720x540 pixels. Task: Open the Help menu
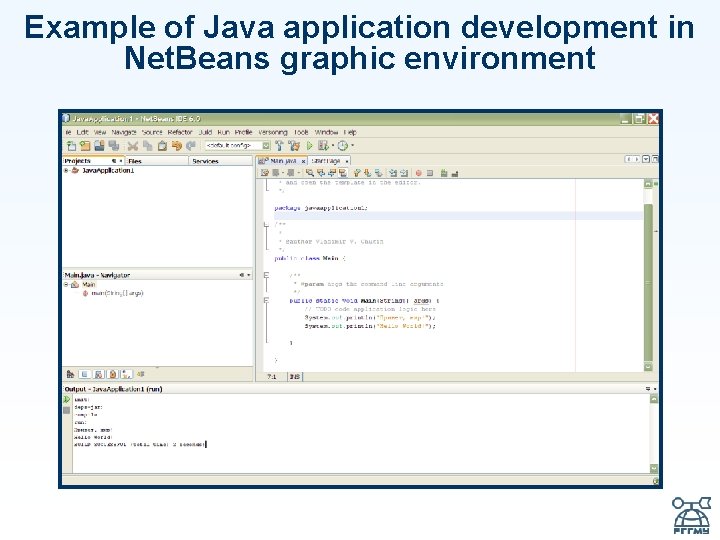coord(350,132)
